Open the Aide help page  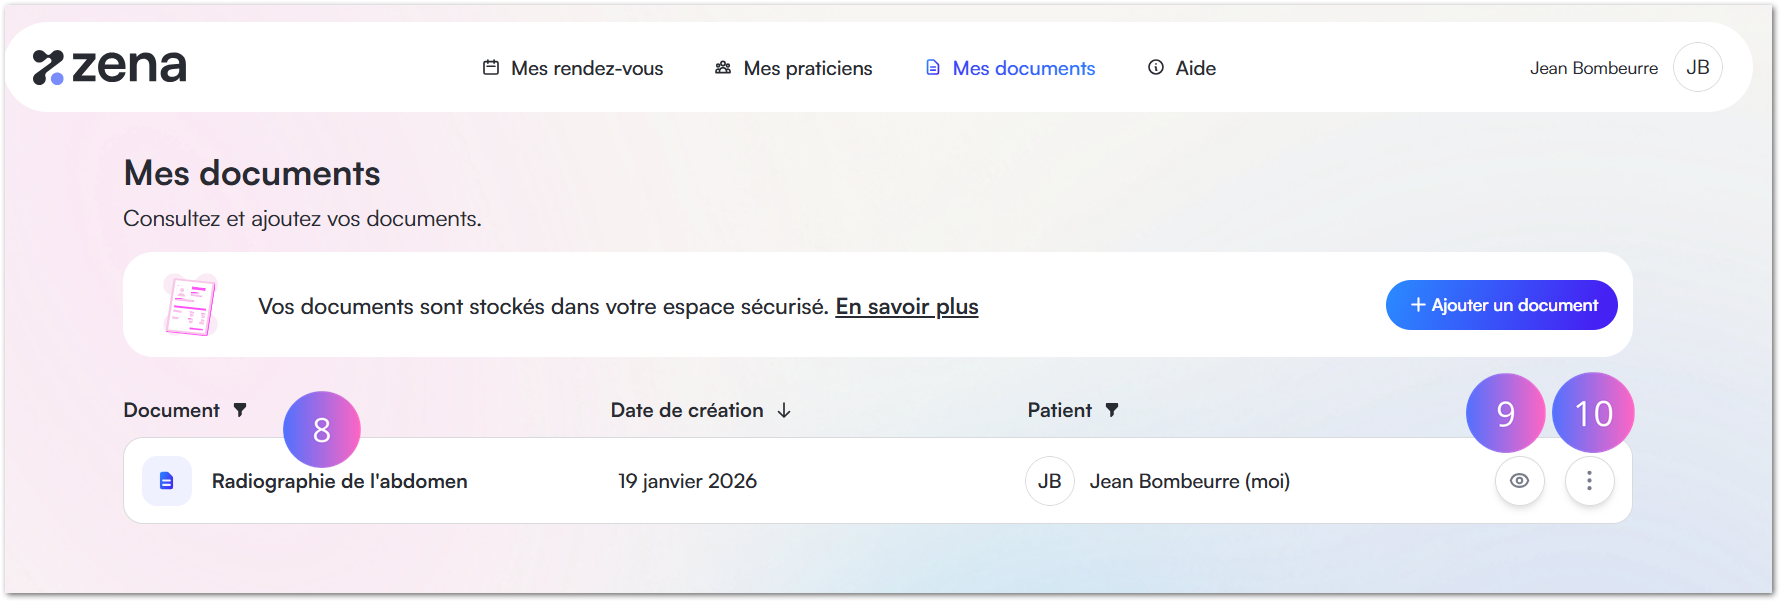[x=1182, y=68]
